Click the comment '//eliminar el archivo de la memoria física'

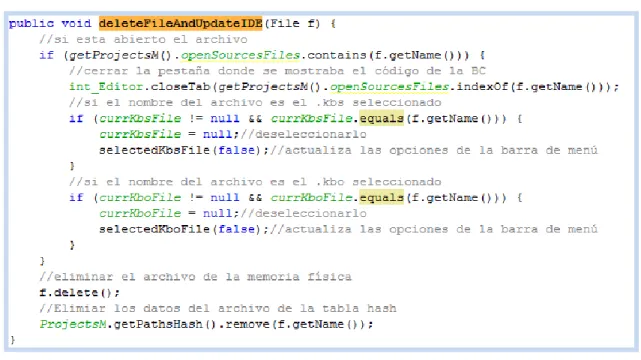point(196,277)
